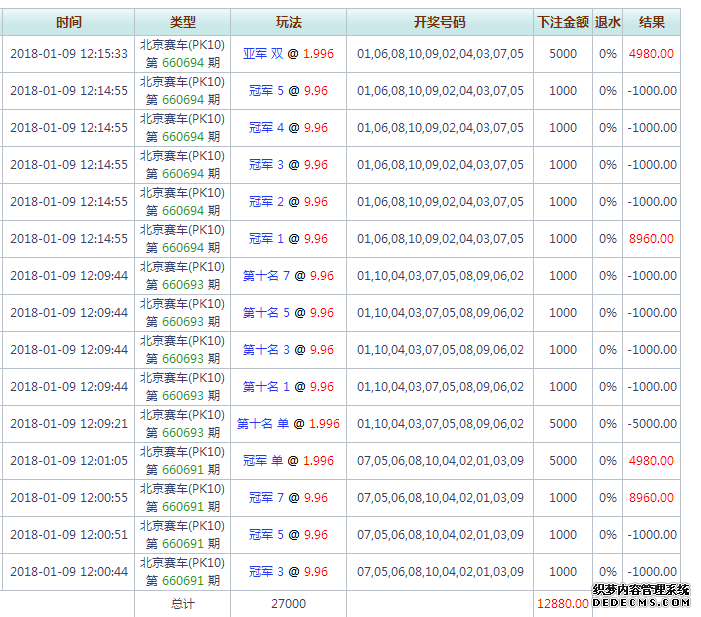Viewport: 701px width, 617px height.
Task: Click the total result 12880.00
Action: tap(562, 604)
